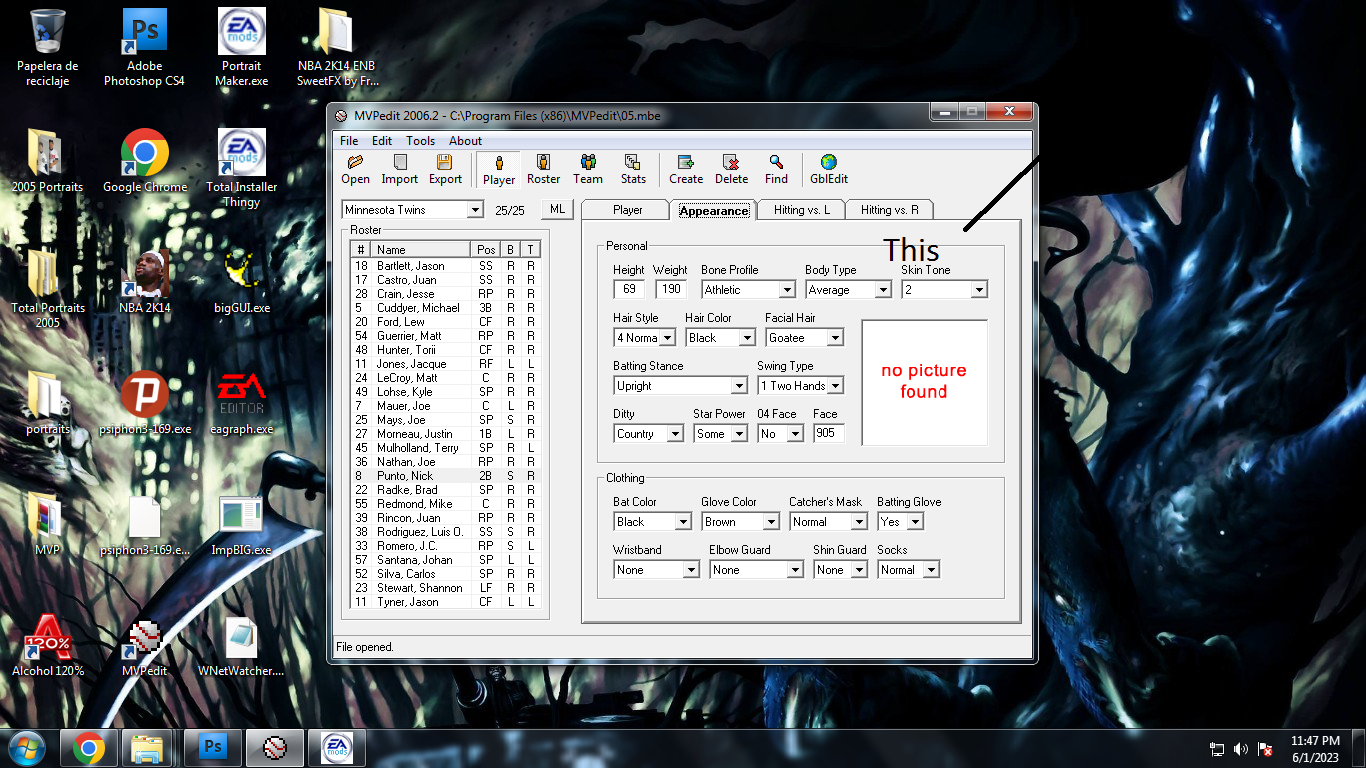
Task: Click the Weight input field
Action: (x=671, y=290)
